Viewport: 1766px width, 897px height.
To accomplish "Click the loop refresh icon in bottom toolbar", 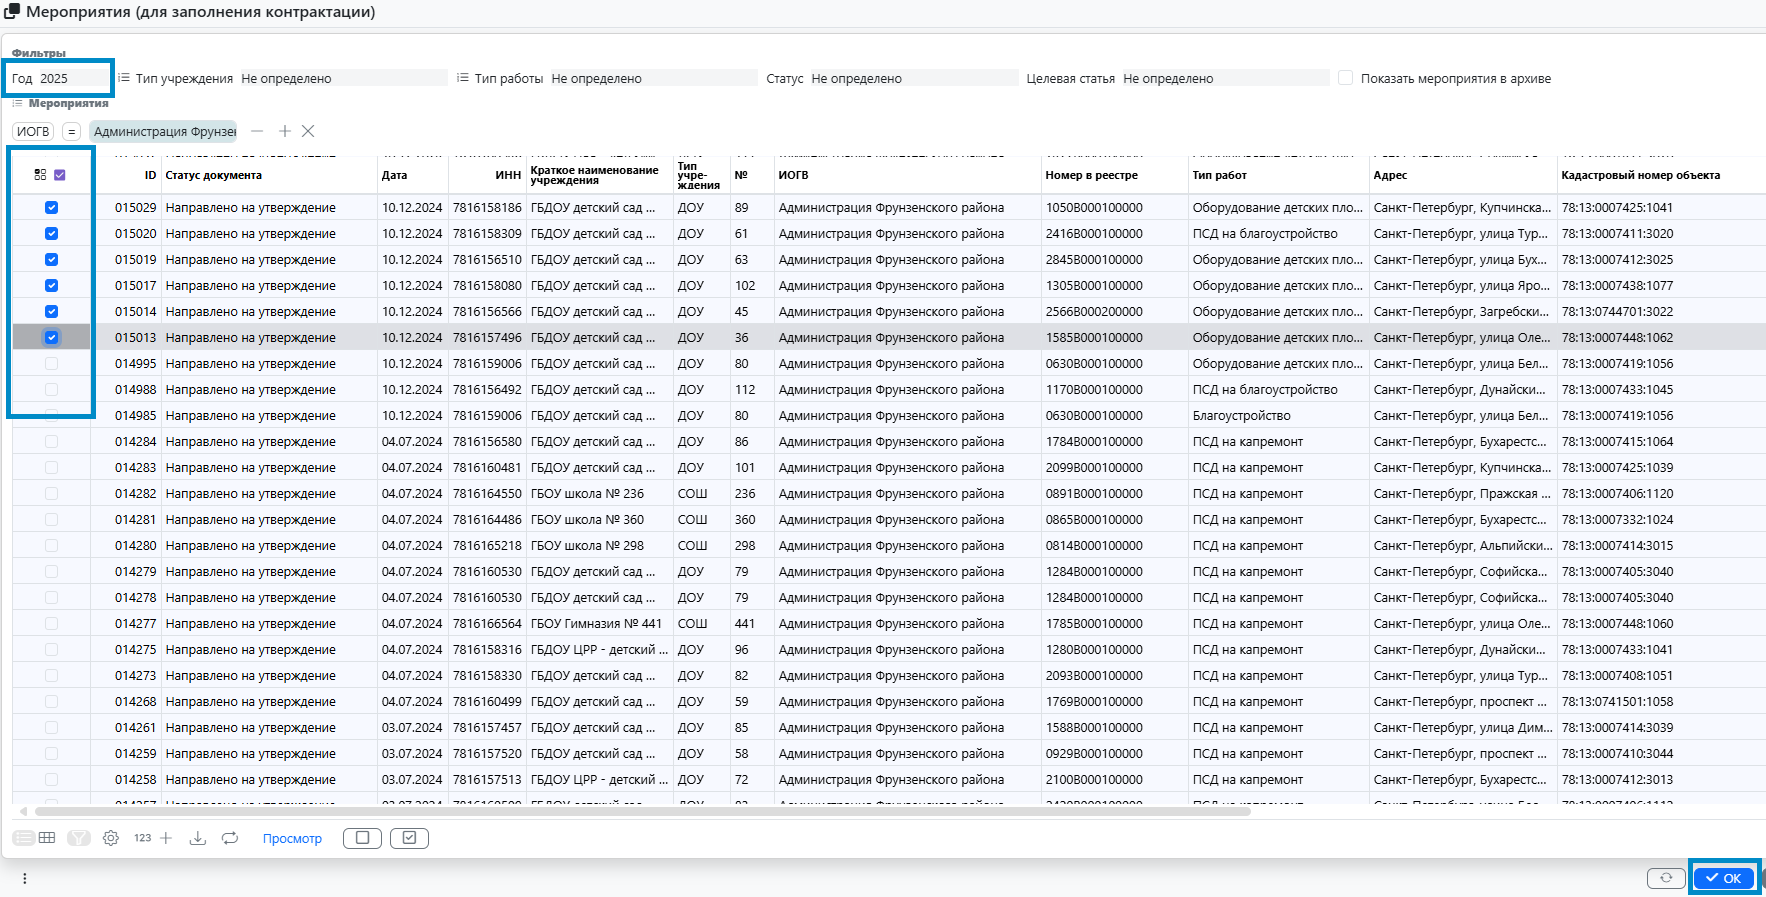I will click(x=230, y=838).
